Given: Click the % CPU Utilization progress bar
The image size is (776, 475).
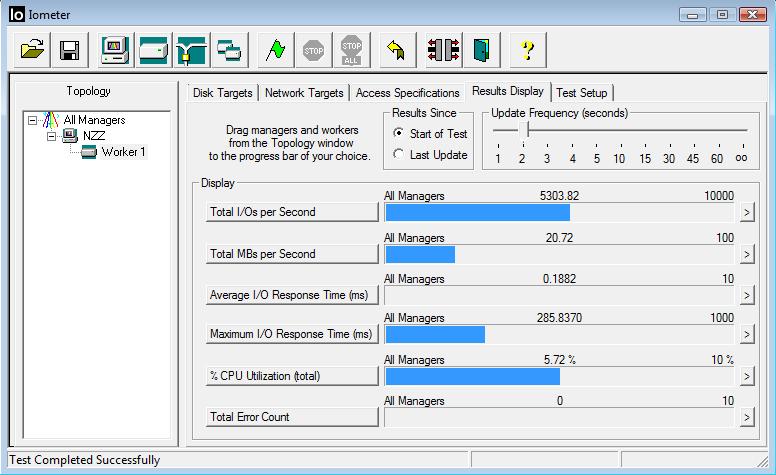Looking at the screenshot, I should click(560, 377).
